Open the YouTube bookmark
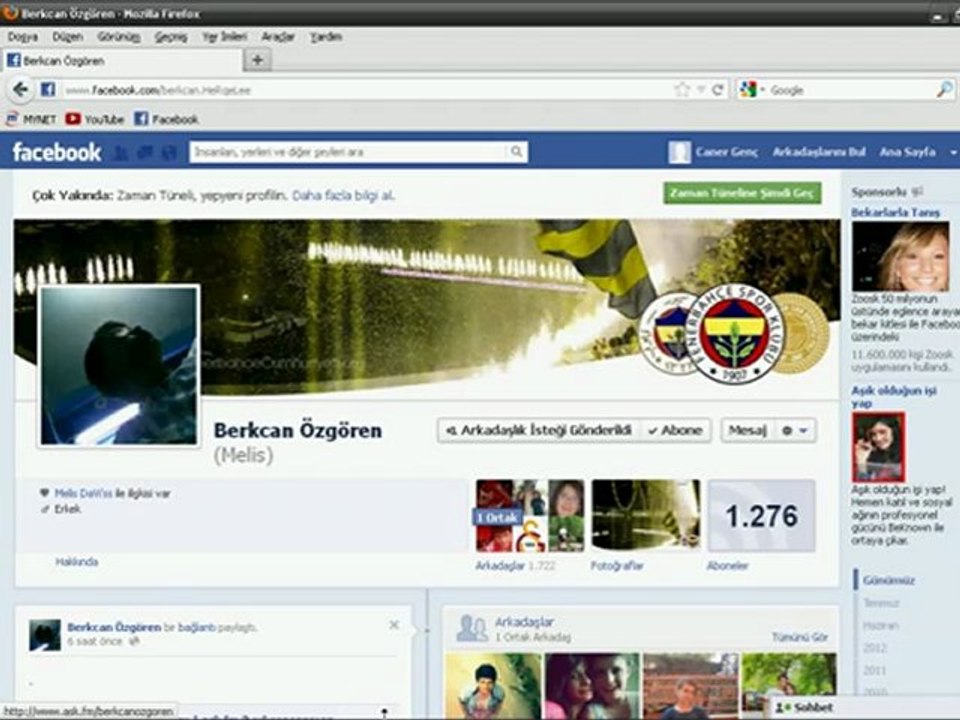Viewport: 960px width, 720px height. [95, 119]
